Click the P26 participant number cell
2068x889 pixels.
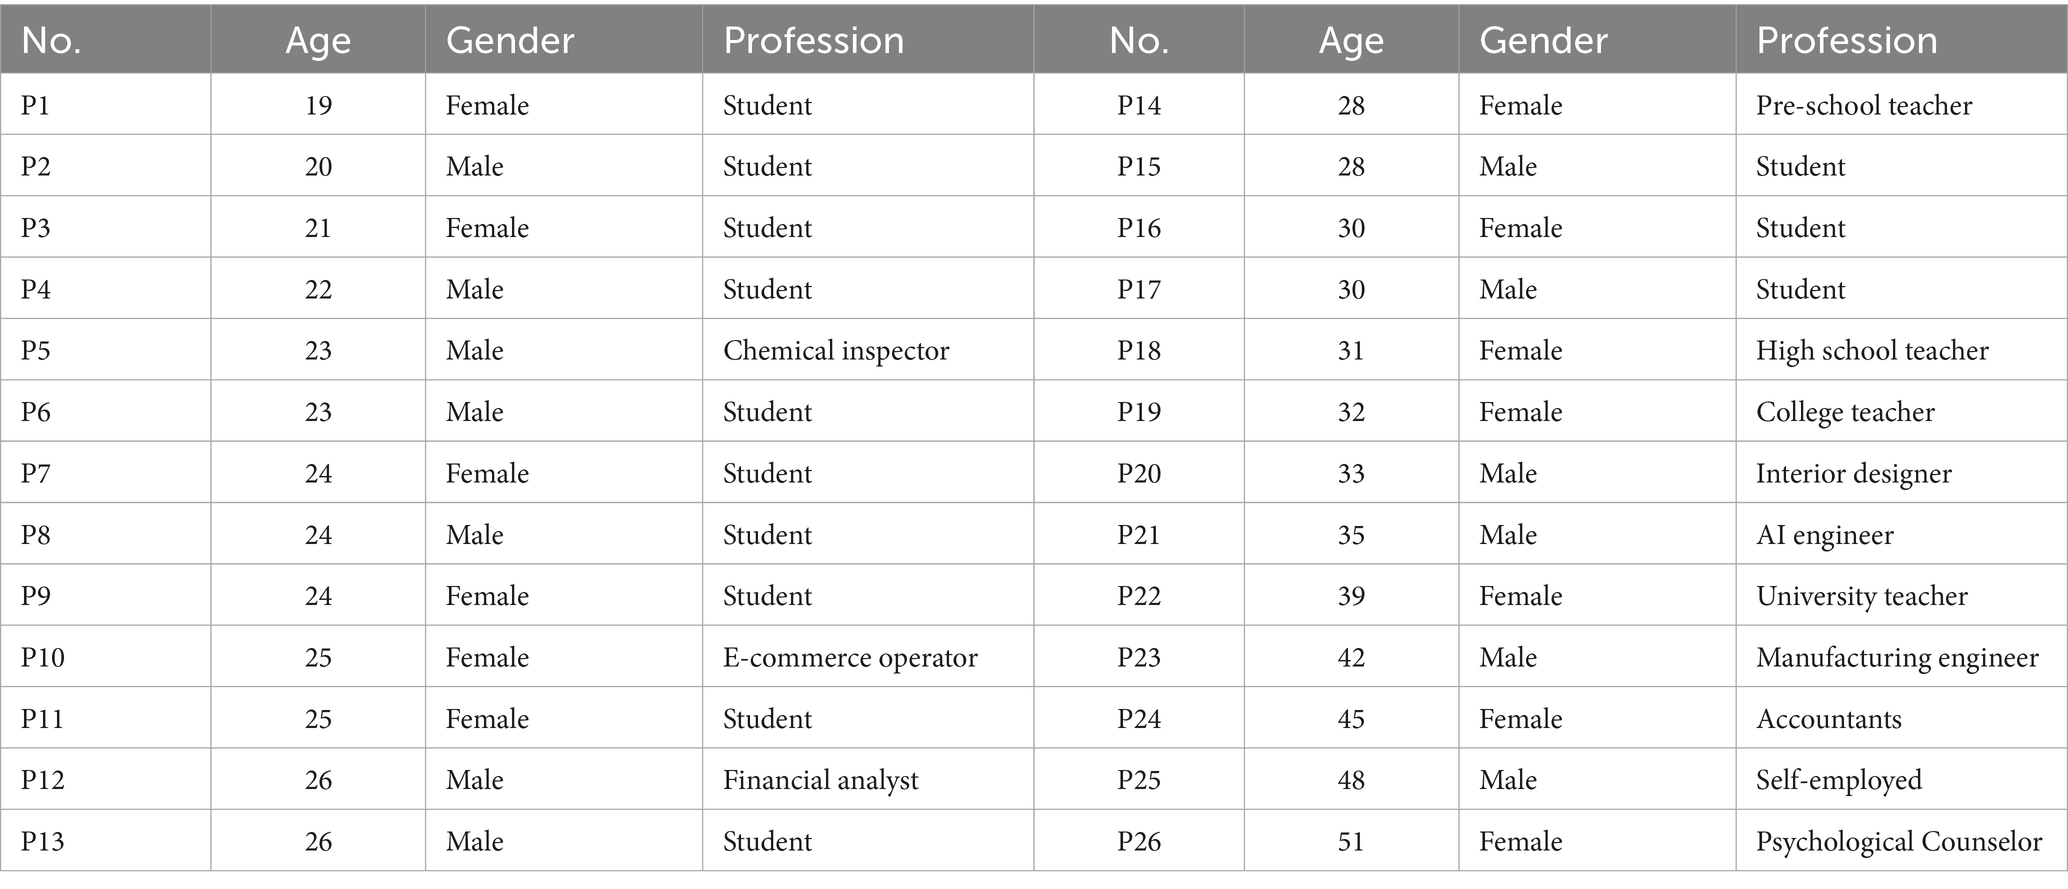[x=1139, y=842]
